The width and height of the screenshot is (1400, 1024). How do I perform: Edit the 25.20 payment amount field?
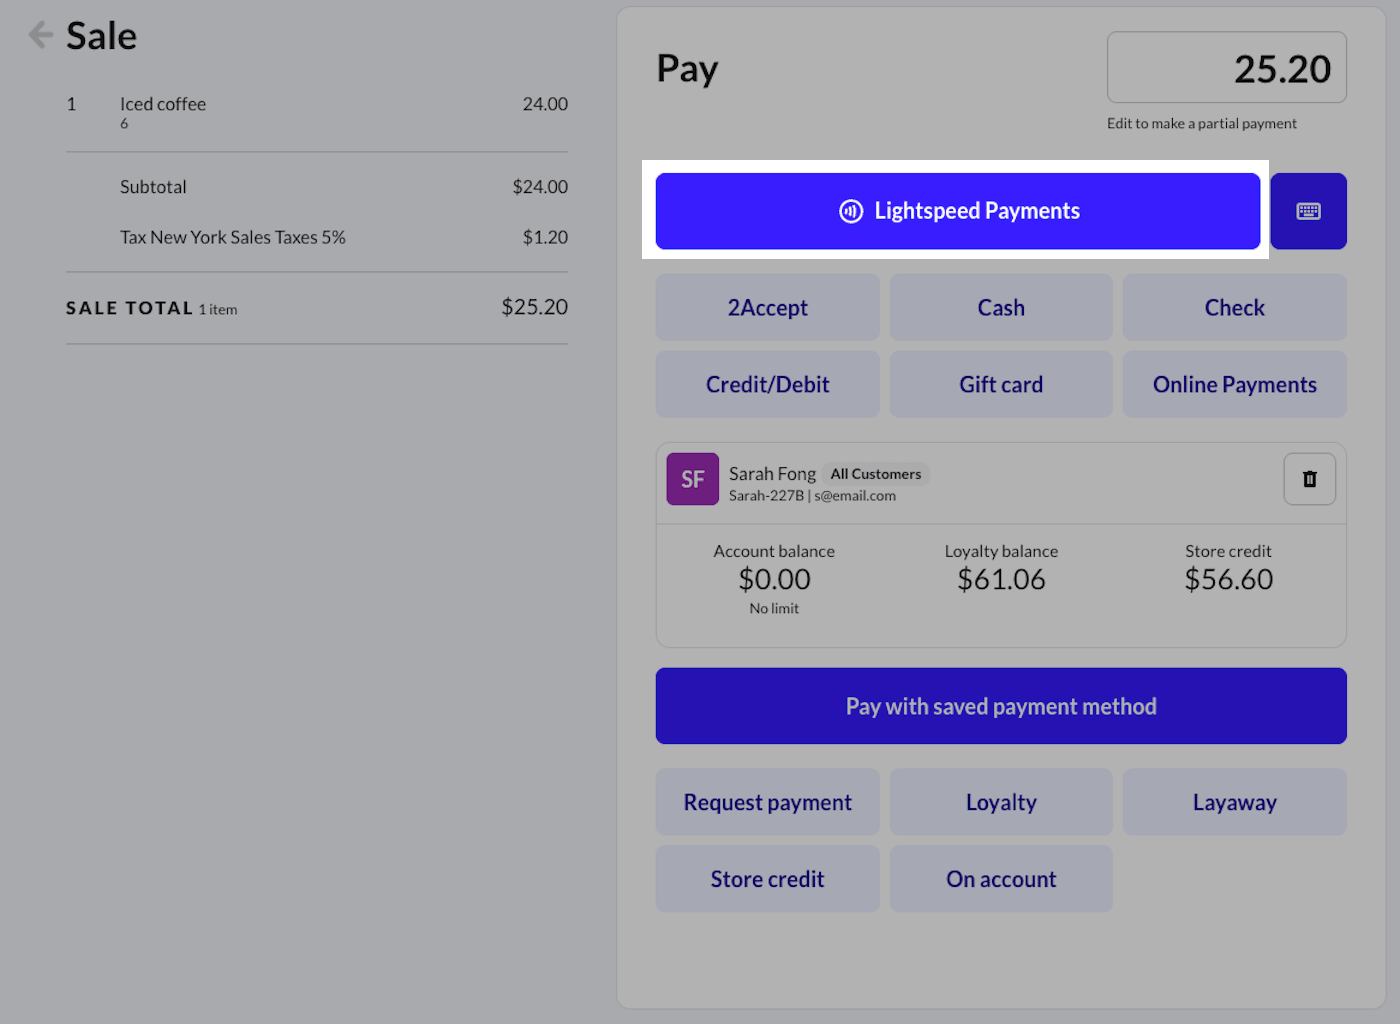pos(1226,68)
